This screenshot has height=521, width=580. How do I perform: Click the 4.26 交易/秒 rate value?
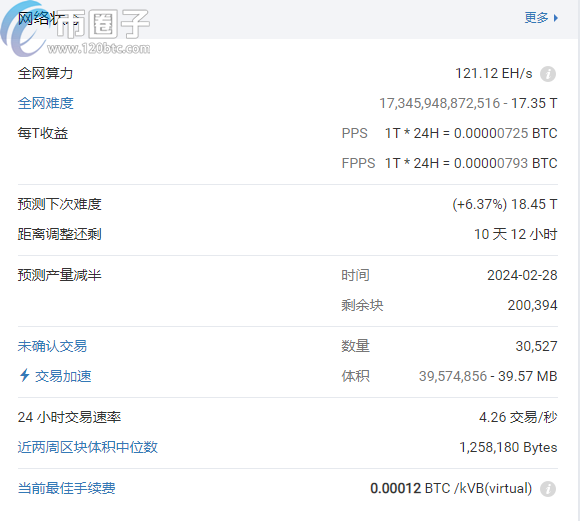(x=518, y=417)
